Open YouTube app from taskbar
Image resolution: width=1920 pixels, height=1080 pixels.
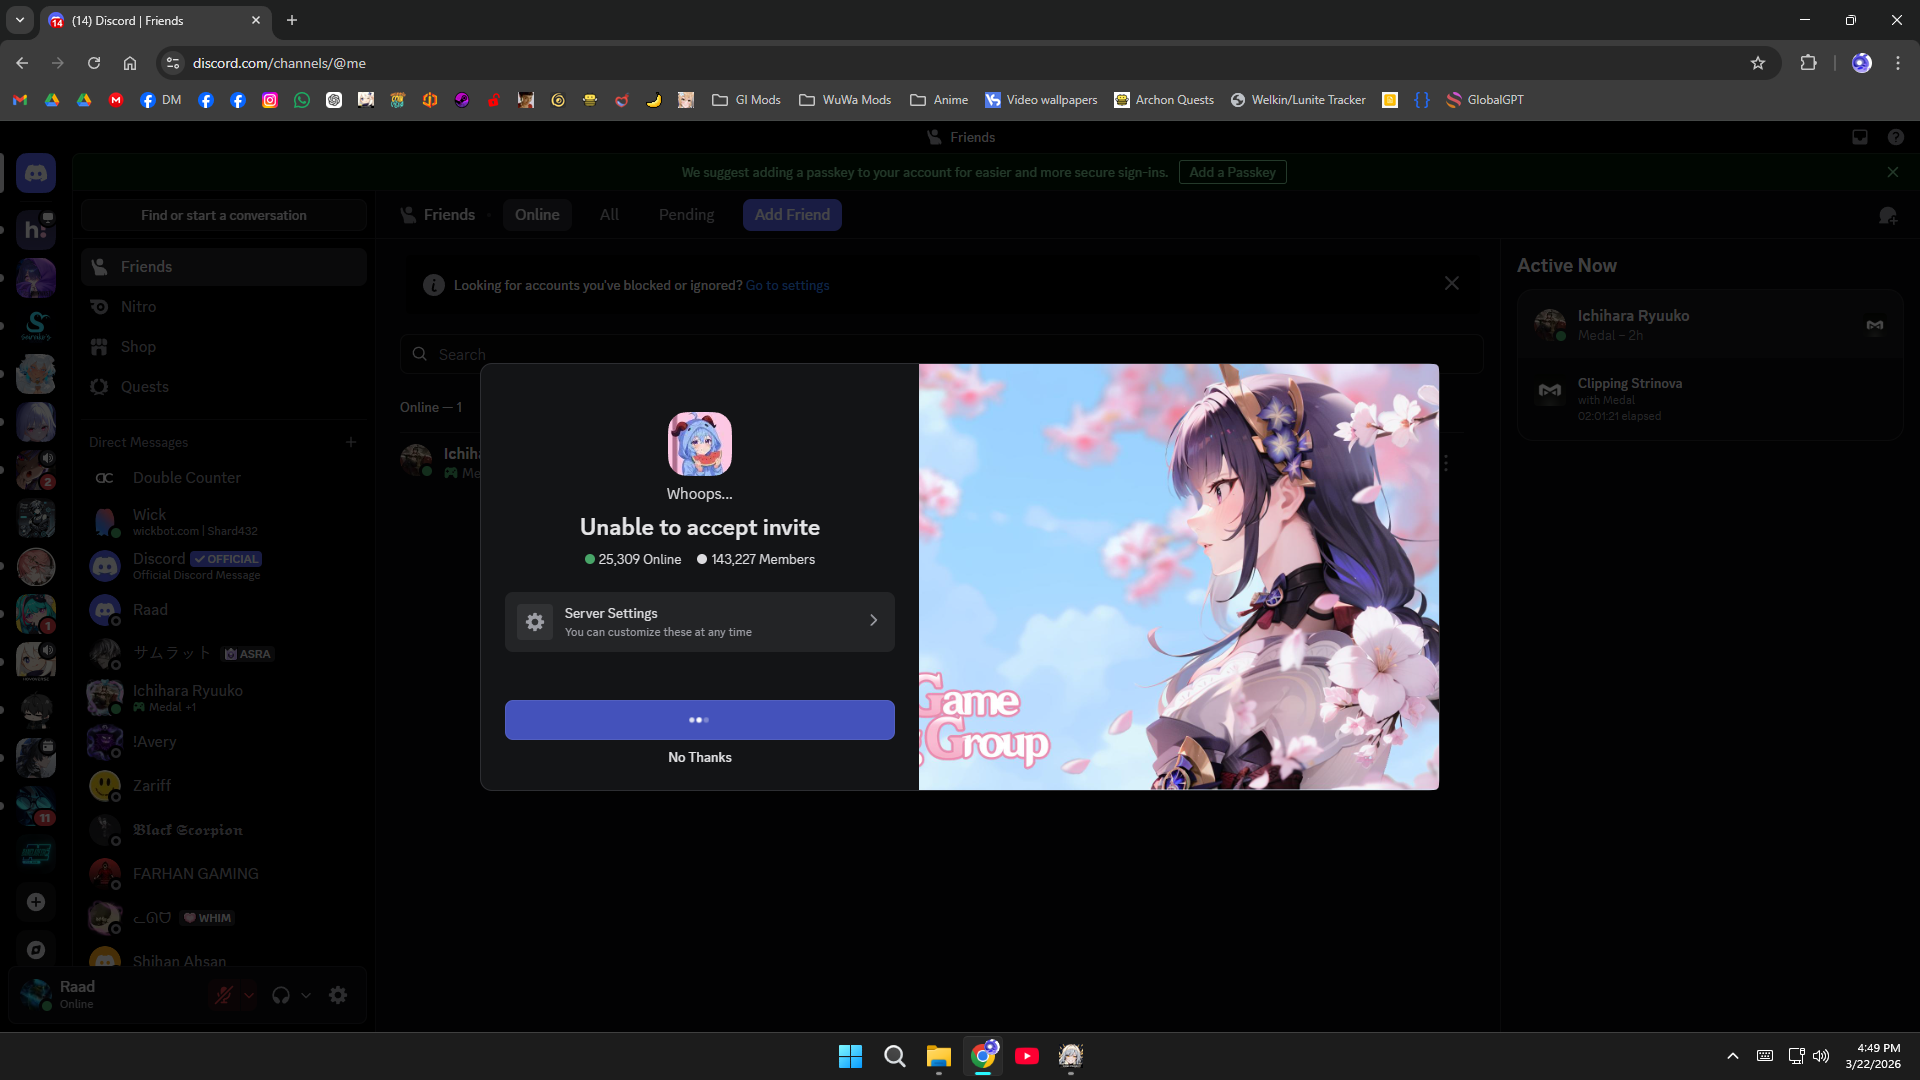pos(1027,1056)
